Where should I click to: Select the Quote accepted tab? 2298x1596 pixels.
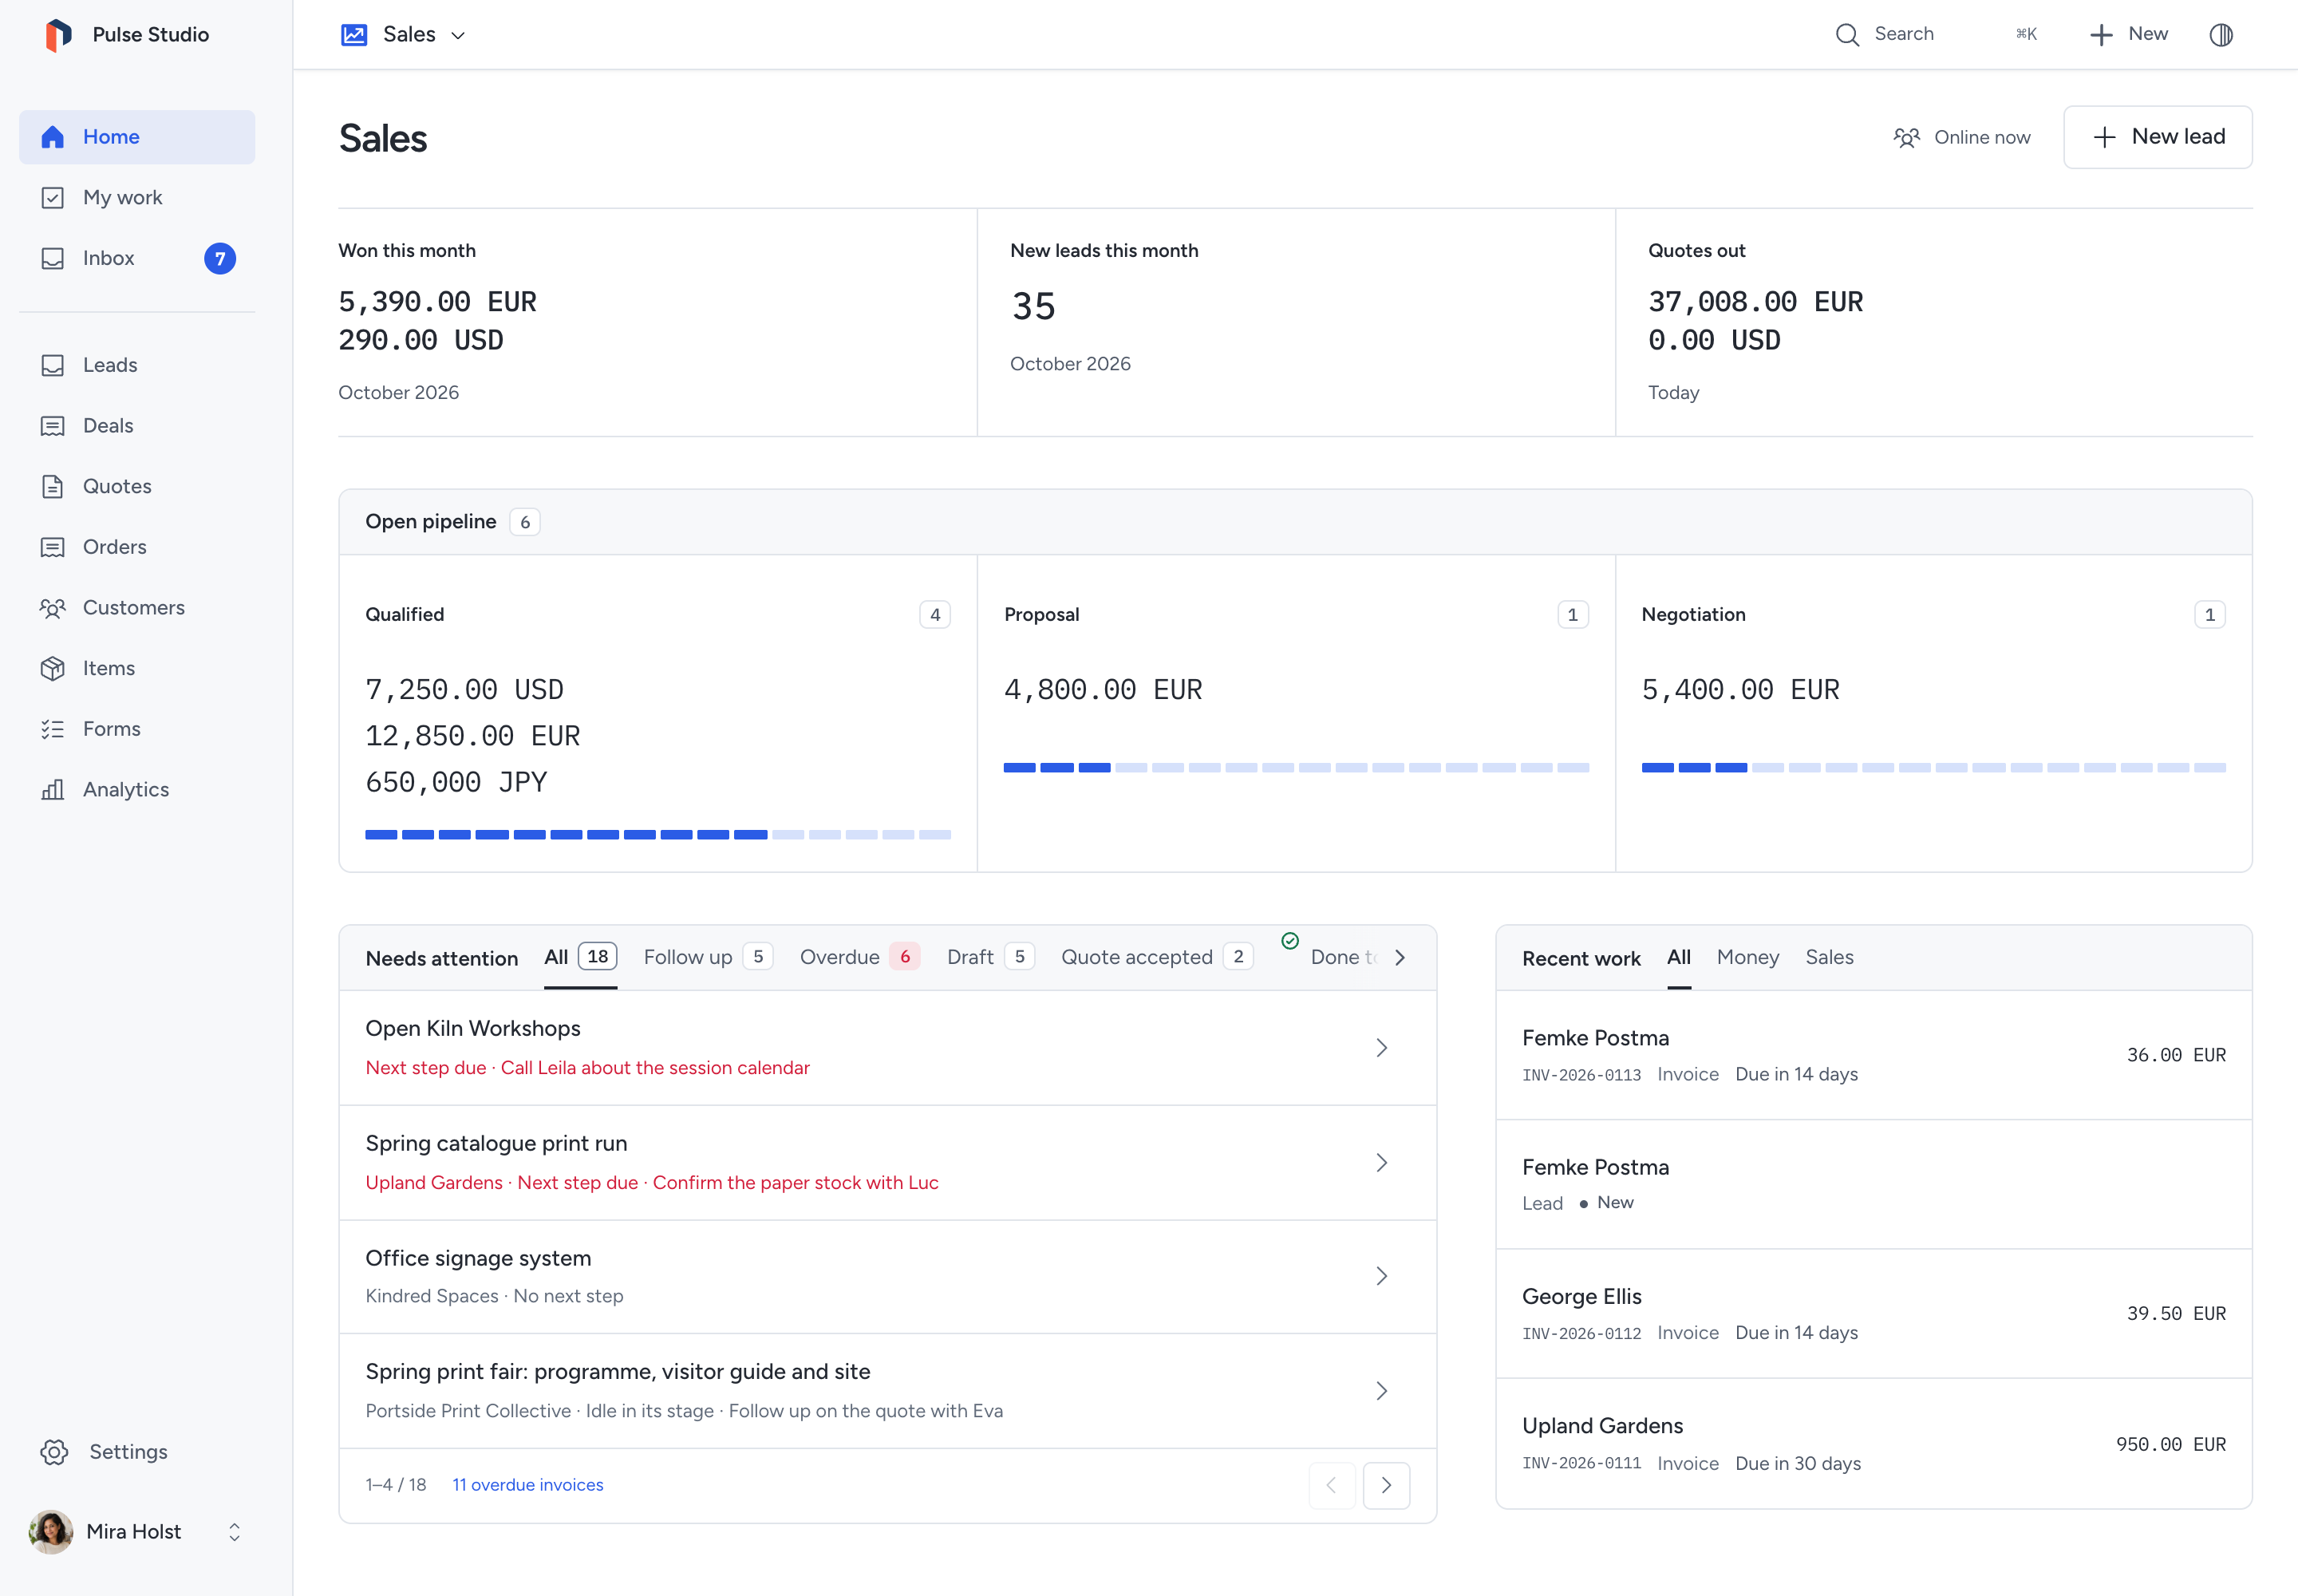point(1157,957)
